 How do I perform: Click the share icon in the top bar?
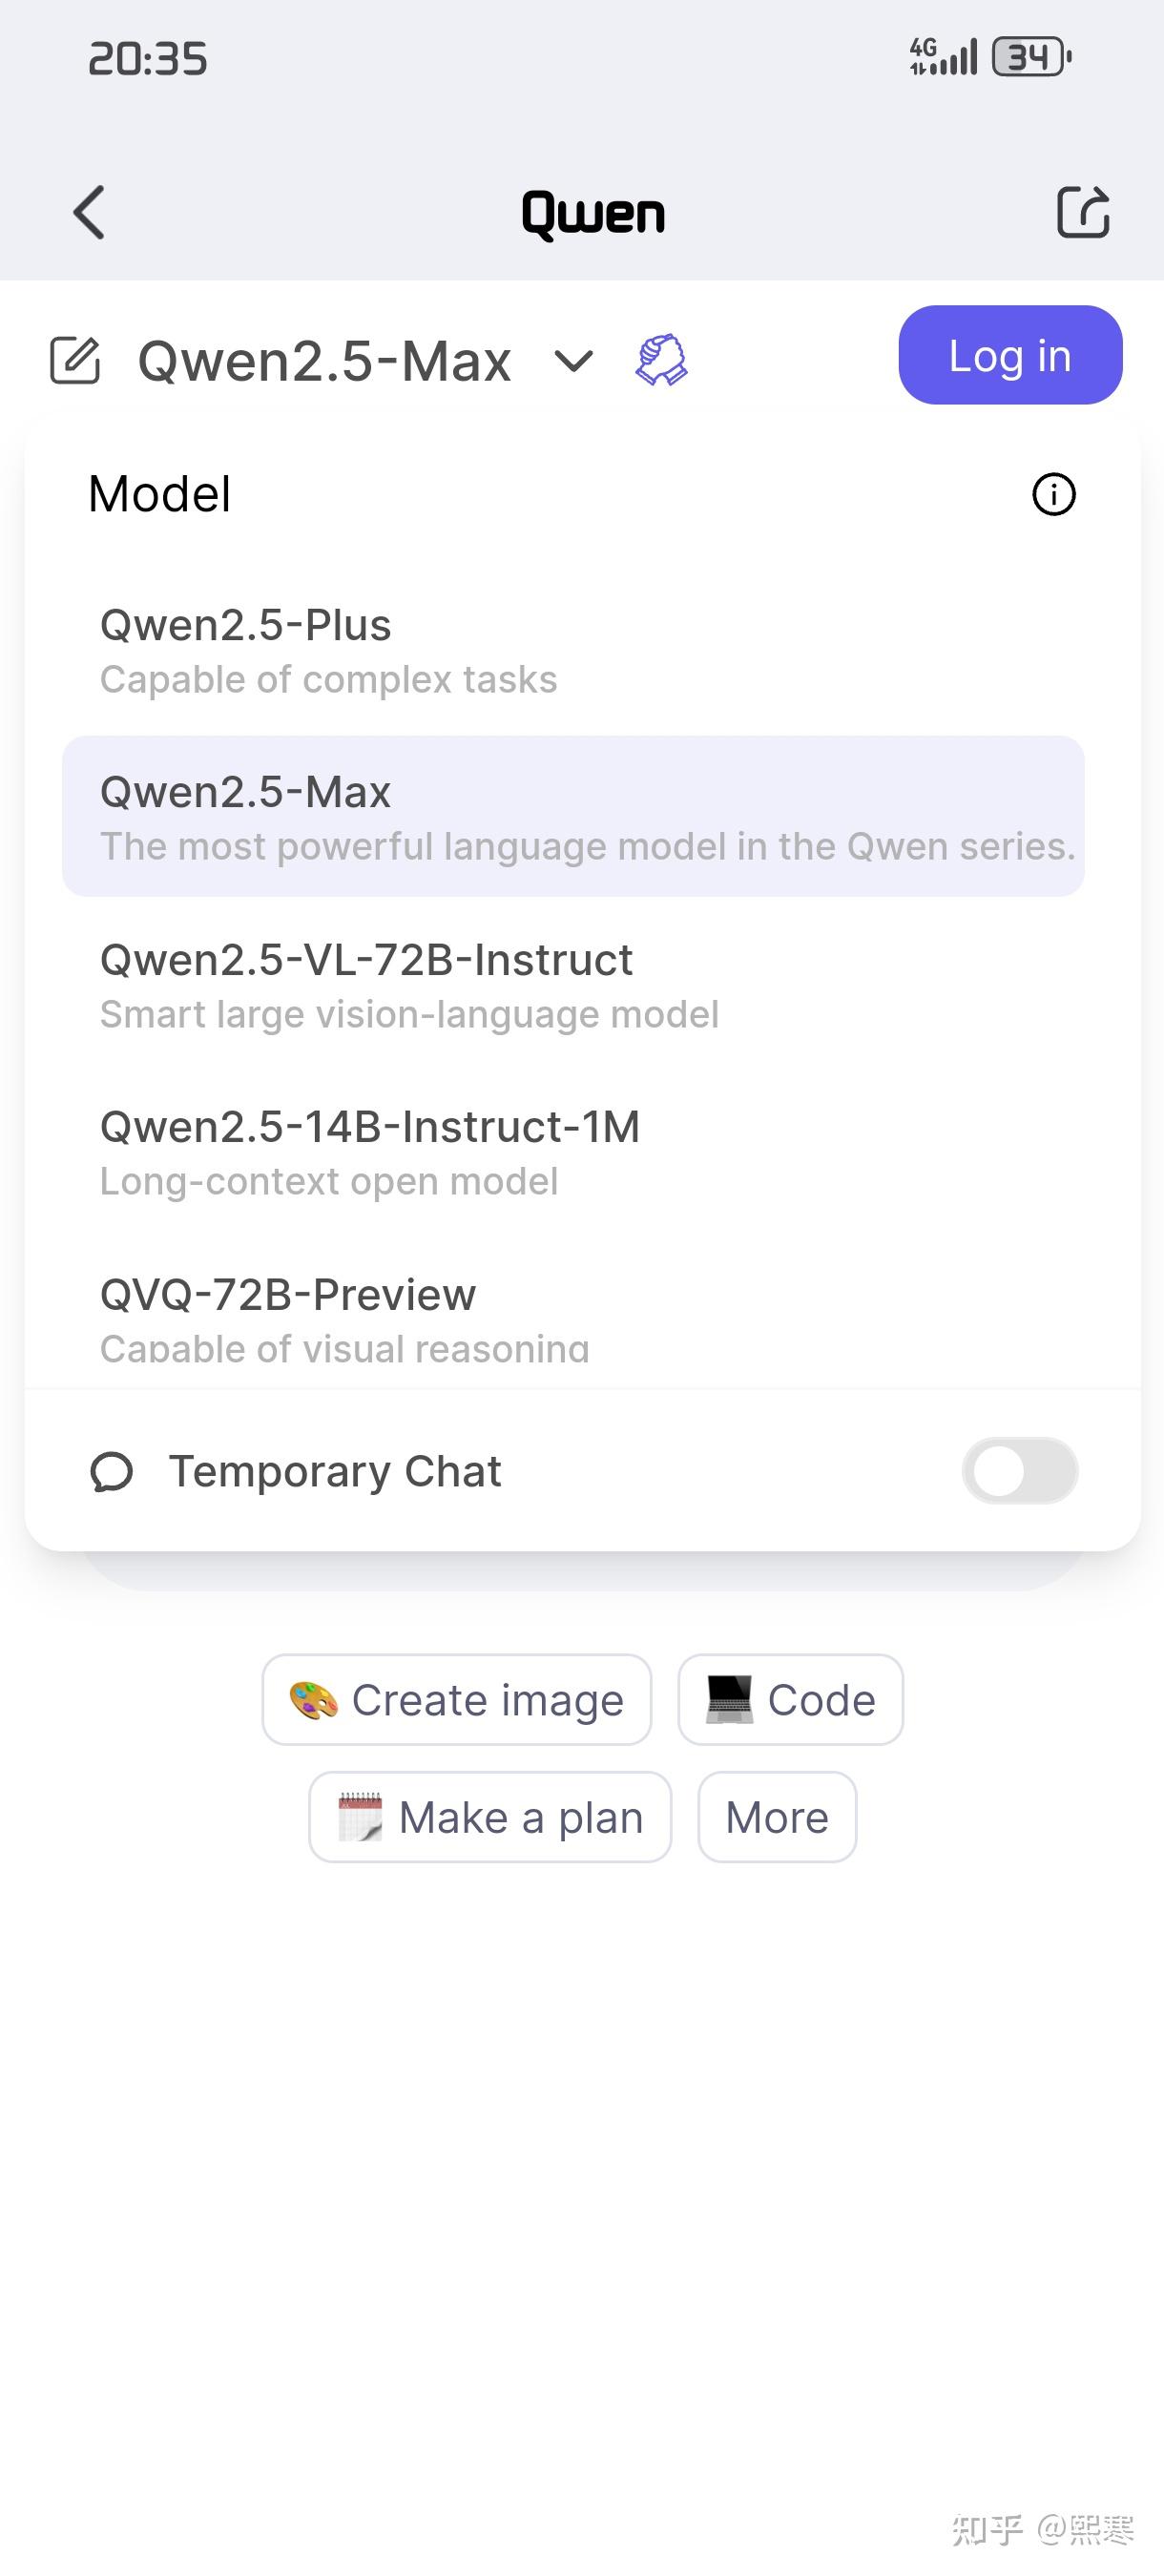[x=1083, y=212]
